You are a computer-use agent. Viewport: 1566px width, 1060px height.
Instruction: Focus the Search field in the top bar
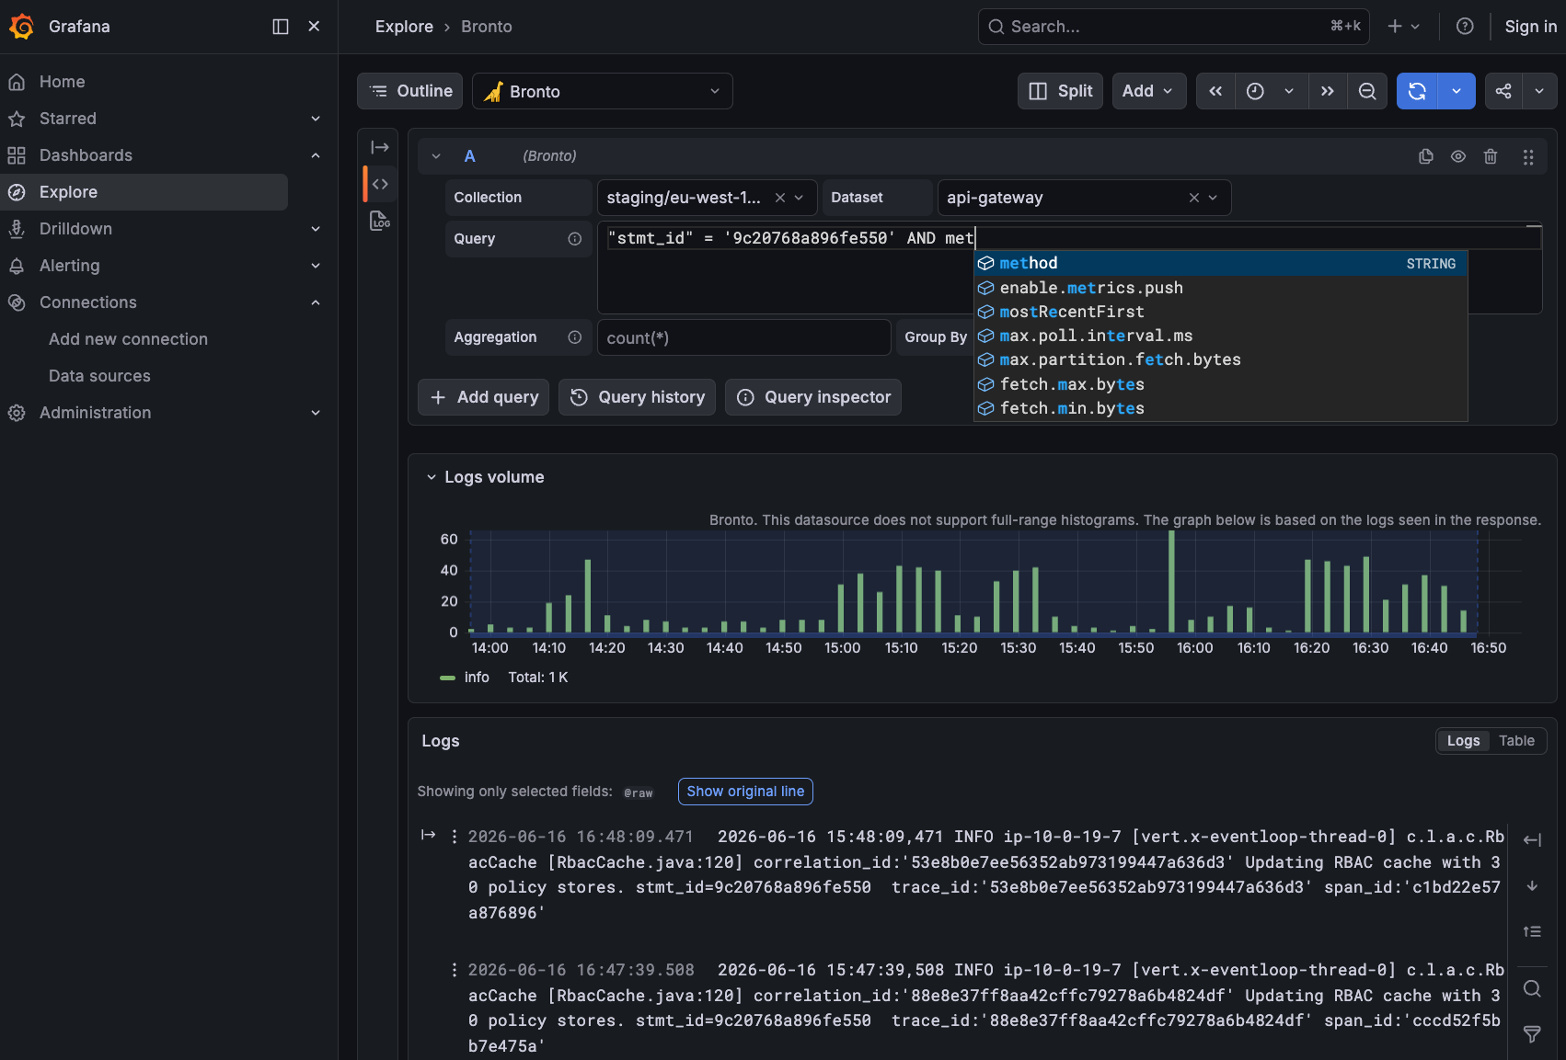tap(1173, 27)
